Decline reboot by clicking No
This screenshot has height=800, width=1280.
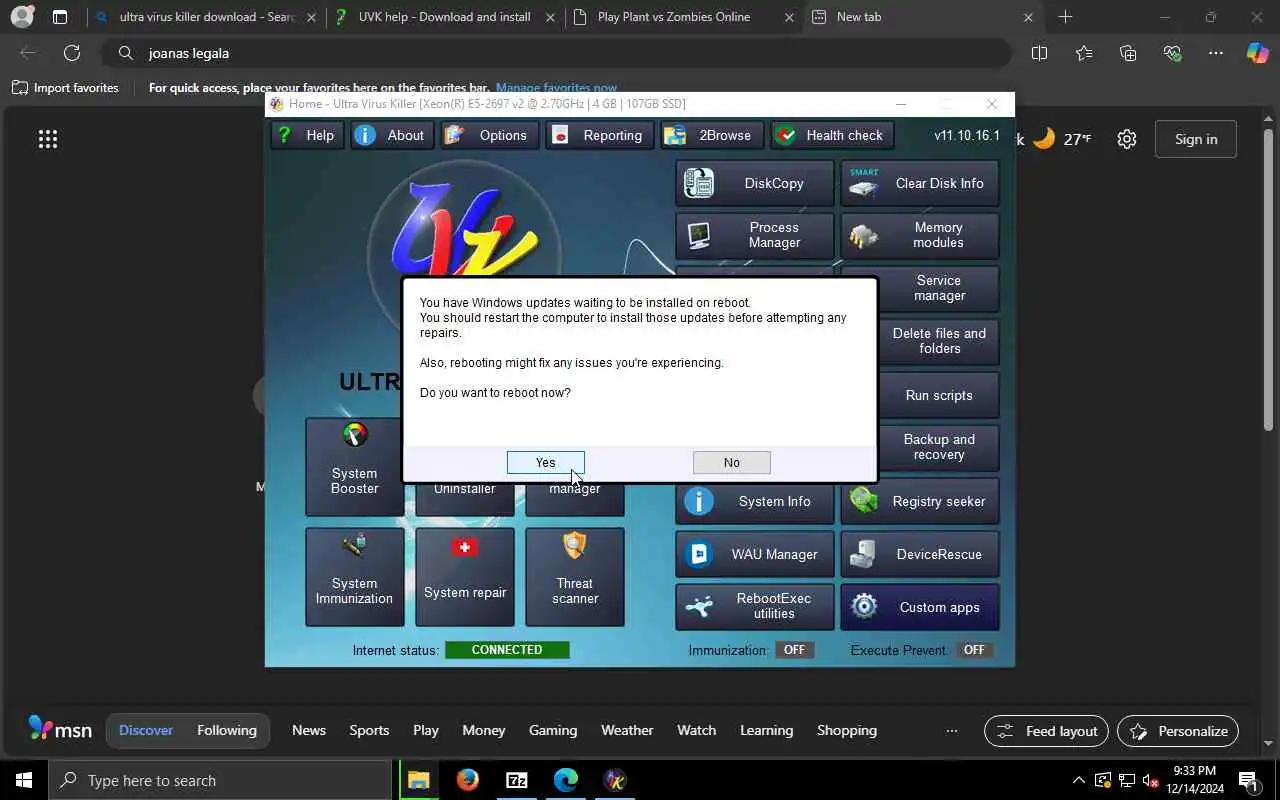click(731, 462)
